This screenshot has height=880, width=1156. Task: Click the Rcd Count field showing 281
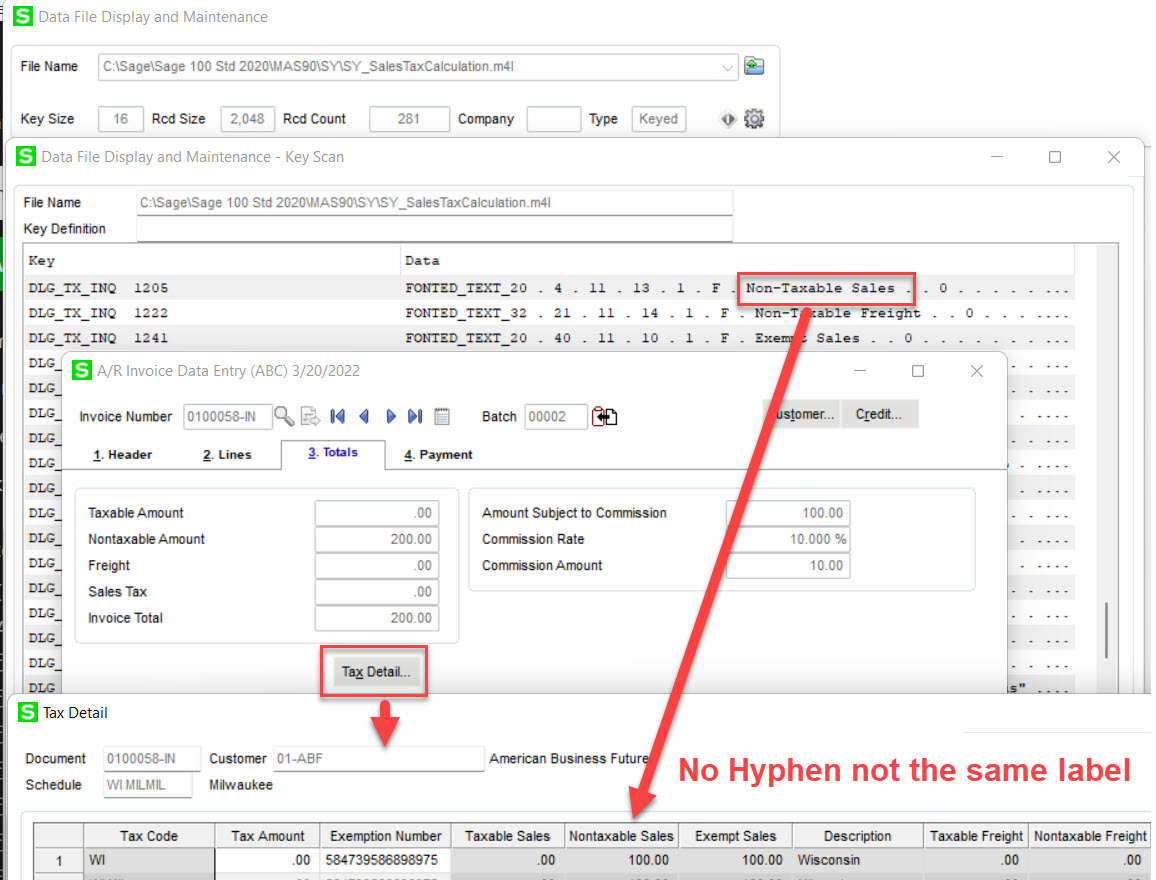[x=408, y=119]
